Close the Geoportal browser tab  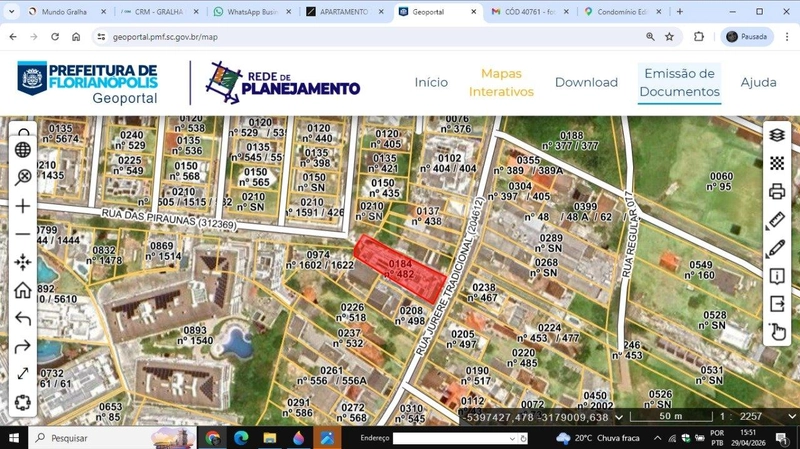(x=473, y=11)
